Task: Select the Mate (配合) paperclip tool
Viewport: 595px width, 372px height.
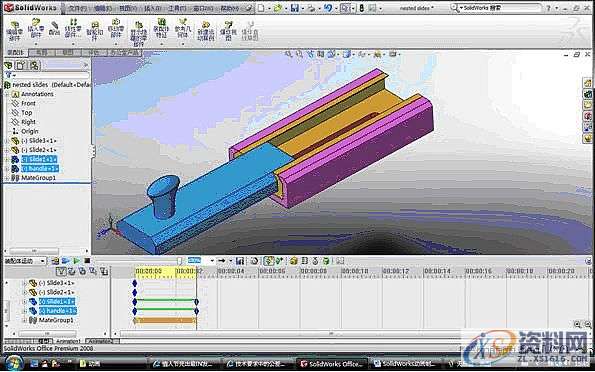Action: click(55, 28)
